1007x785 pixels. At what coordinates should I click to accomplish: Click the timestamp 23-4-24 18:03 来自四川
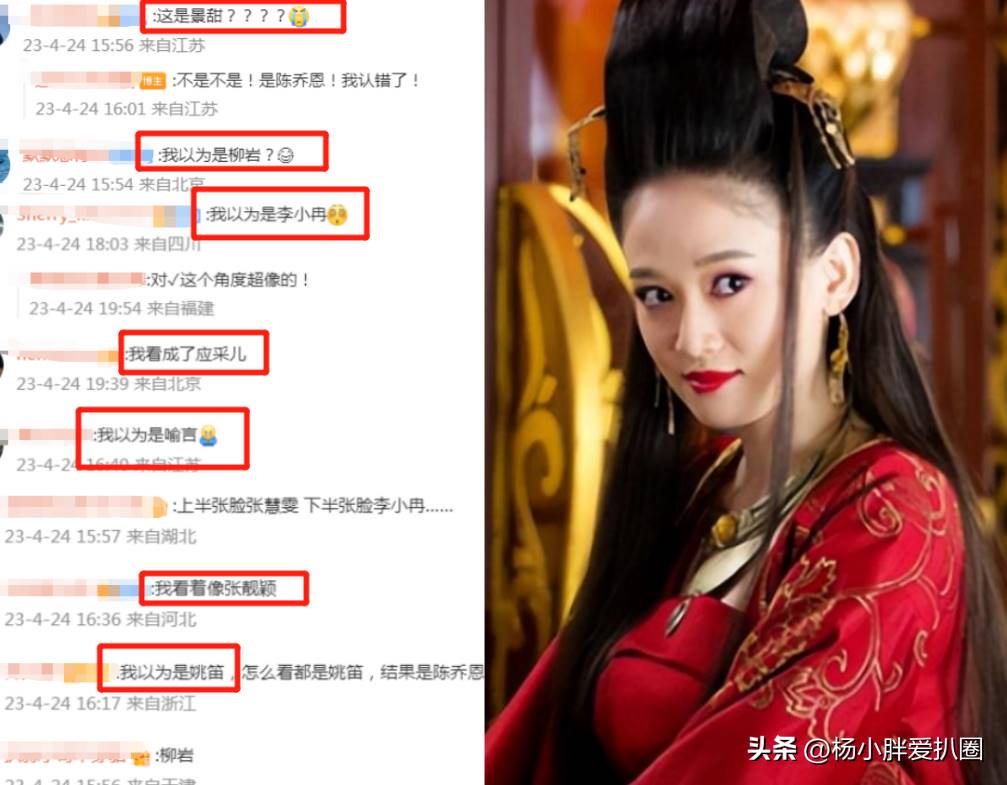[x=109, y=244]
